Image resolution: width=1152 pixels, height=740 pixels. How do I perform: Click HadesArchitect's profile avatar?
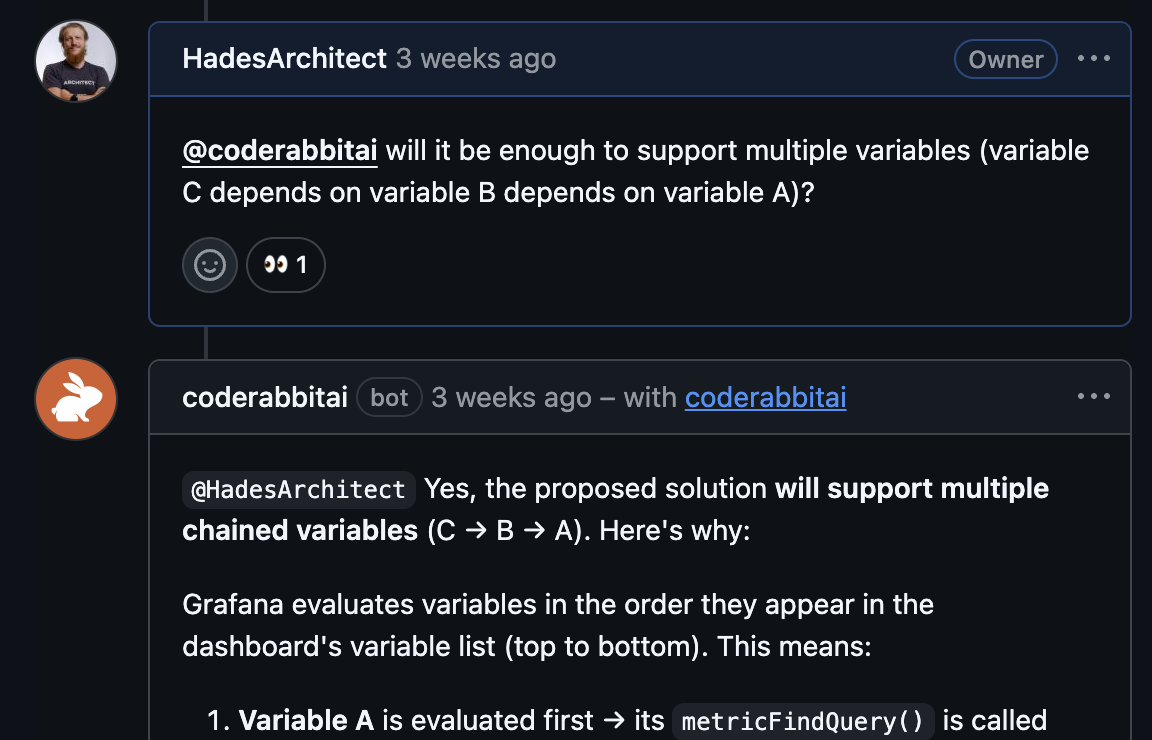tap(75, 61)
